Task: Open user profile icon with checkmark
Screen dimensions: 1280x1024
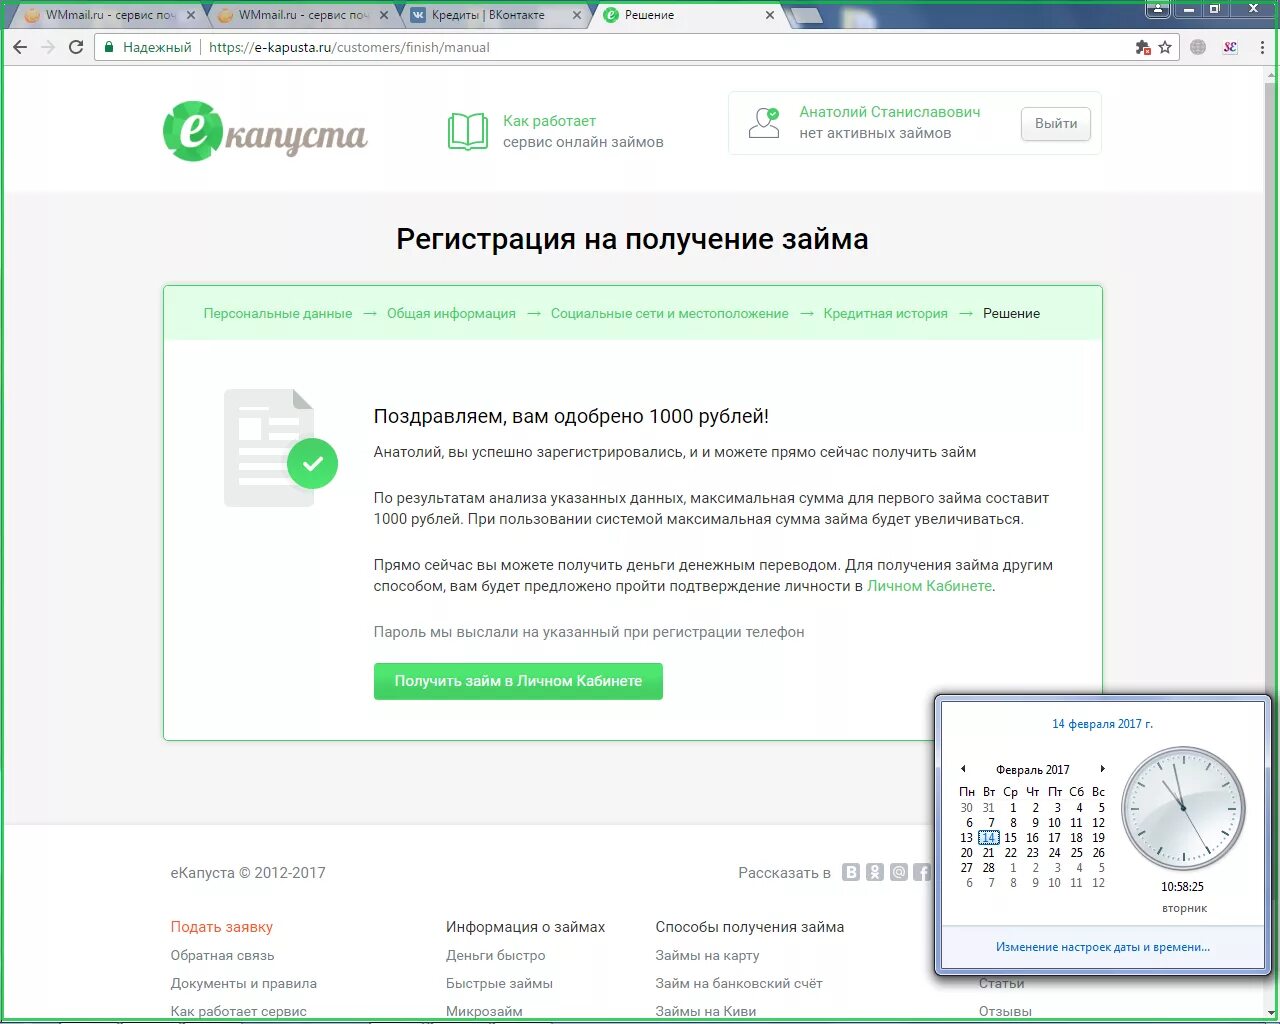Action: click(763, 122)
